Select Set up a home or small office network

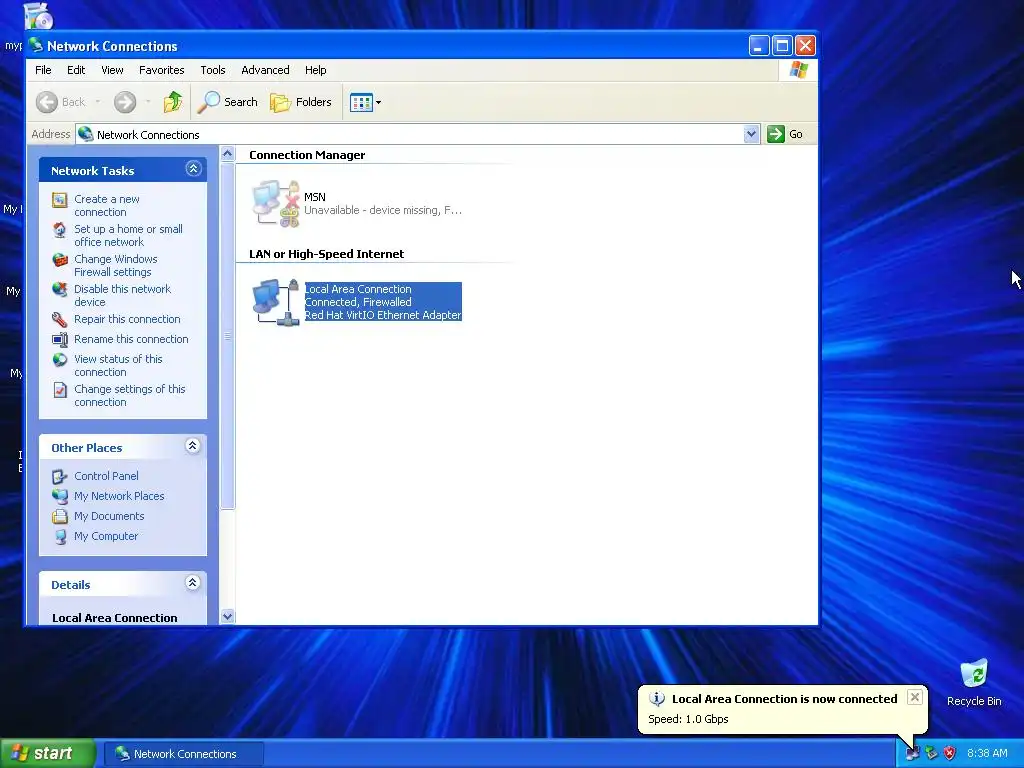[x=128, y=236]
